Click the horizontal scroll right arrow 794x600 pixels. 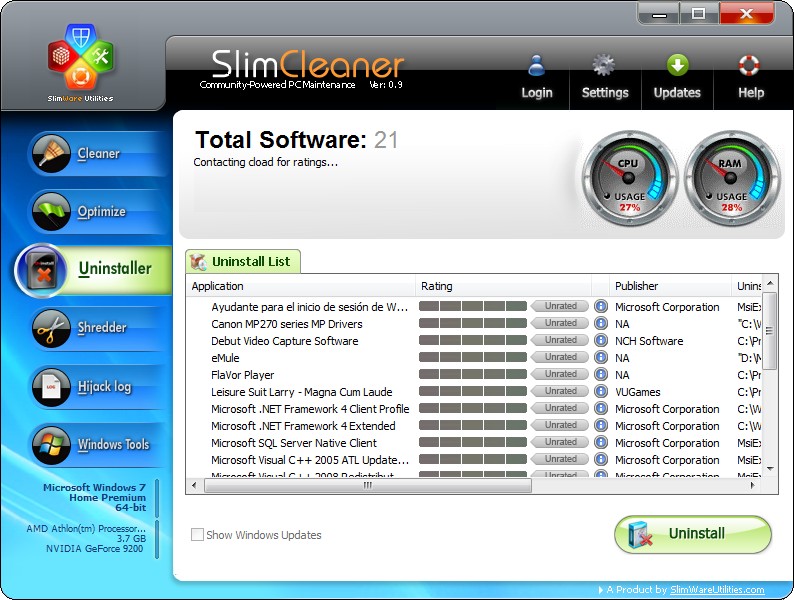(x=752, y=485)
